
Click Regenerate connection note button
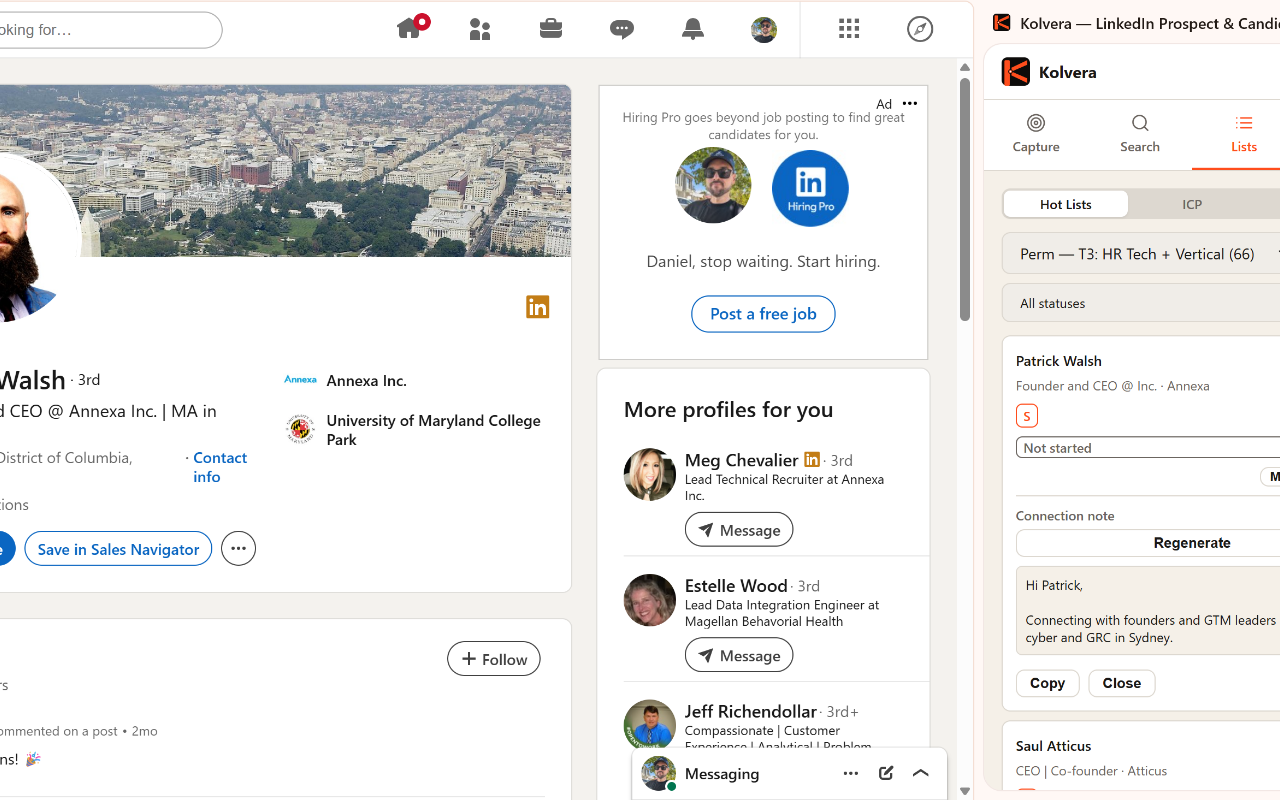1149,543
